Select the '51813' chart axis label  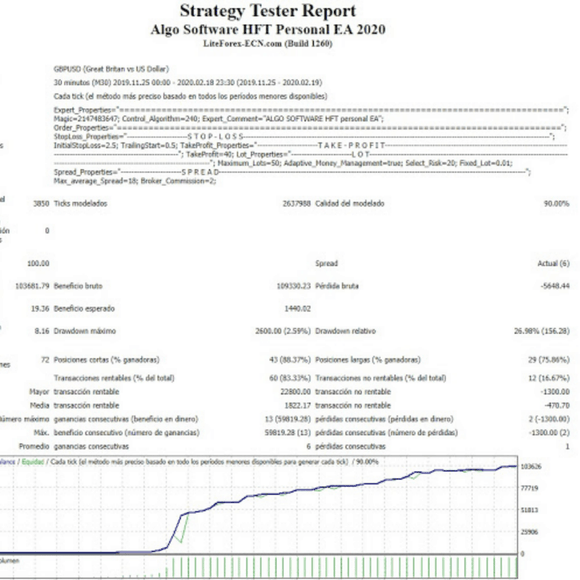tap(529, 510)
